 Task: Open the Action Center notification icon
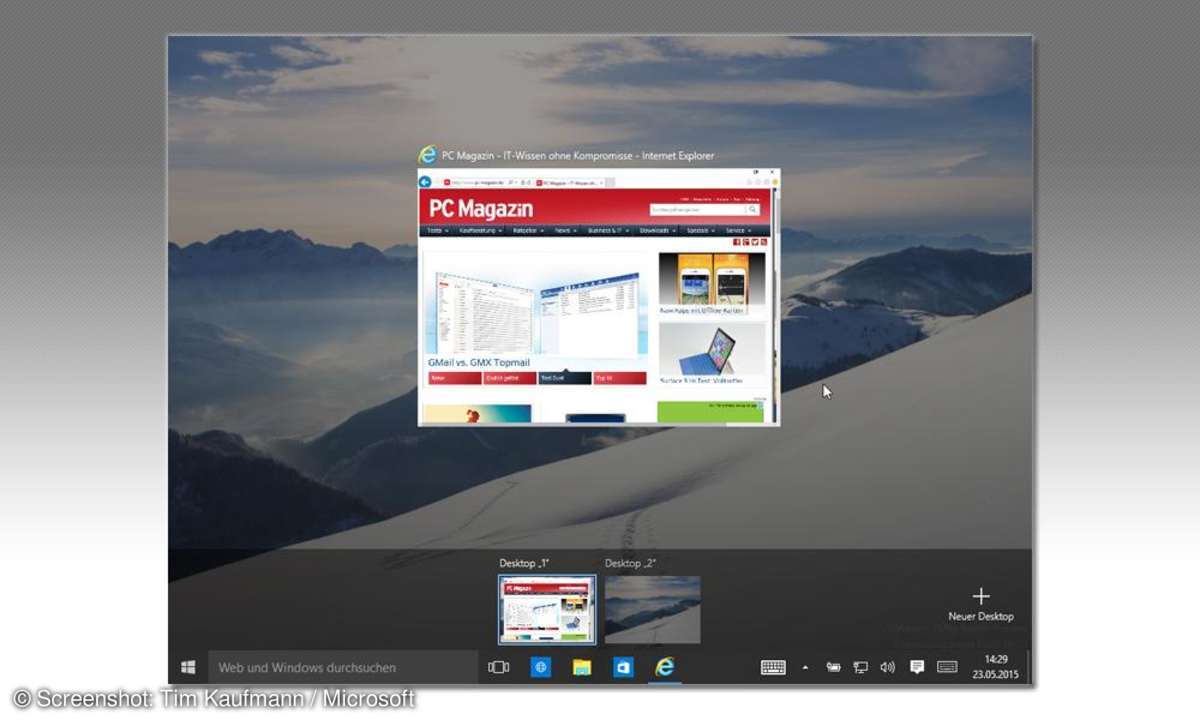pos(916,667)
